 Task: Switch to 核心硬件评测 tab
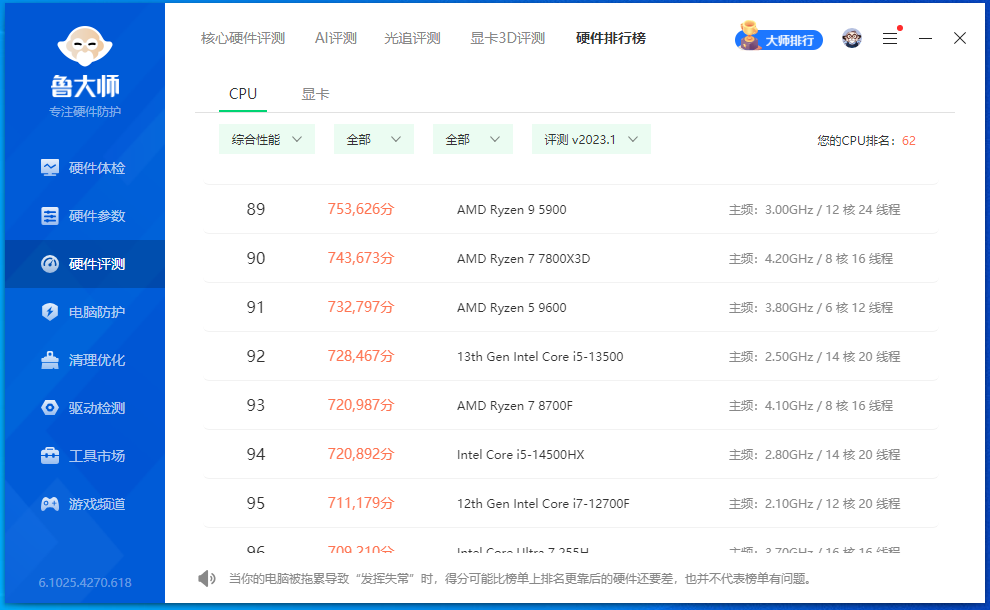[x=243, y=39]
